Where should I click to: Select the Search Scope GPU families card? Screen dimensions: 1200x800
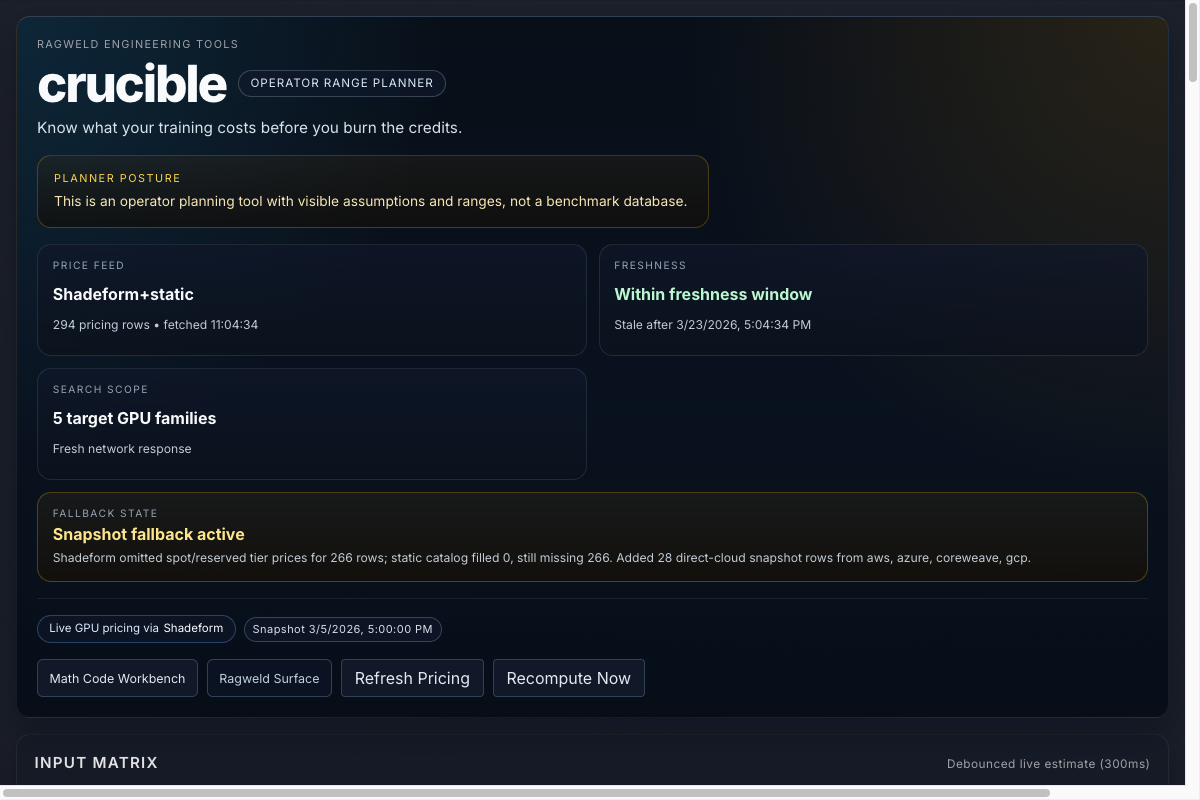(312, 424)
